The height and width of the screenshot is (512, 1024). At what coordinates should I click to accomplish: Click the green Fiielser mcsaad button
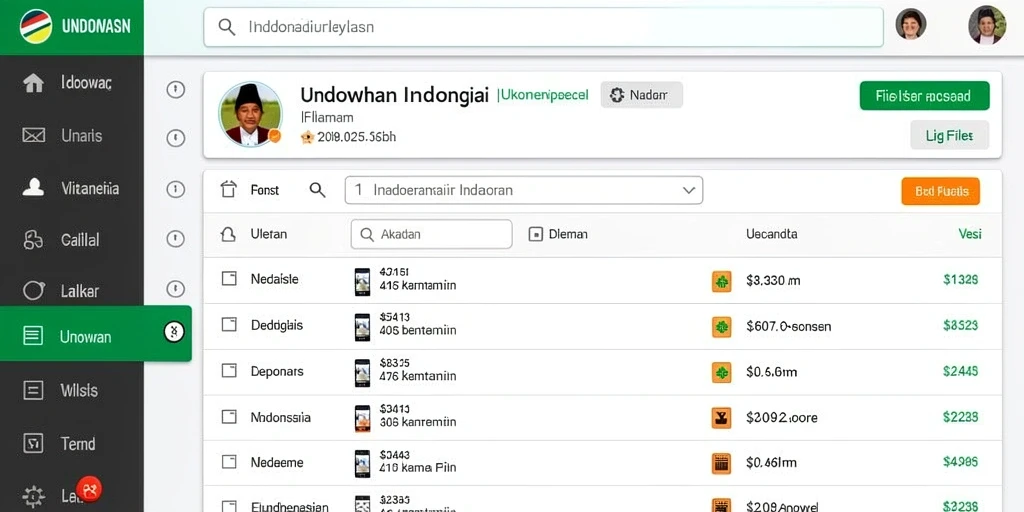pos(924,96)
